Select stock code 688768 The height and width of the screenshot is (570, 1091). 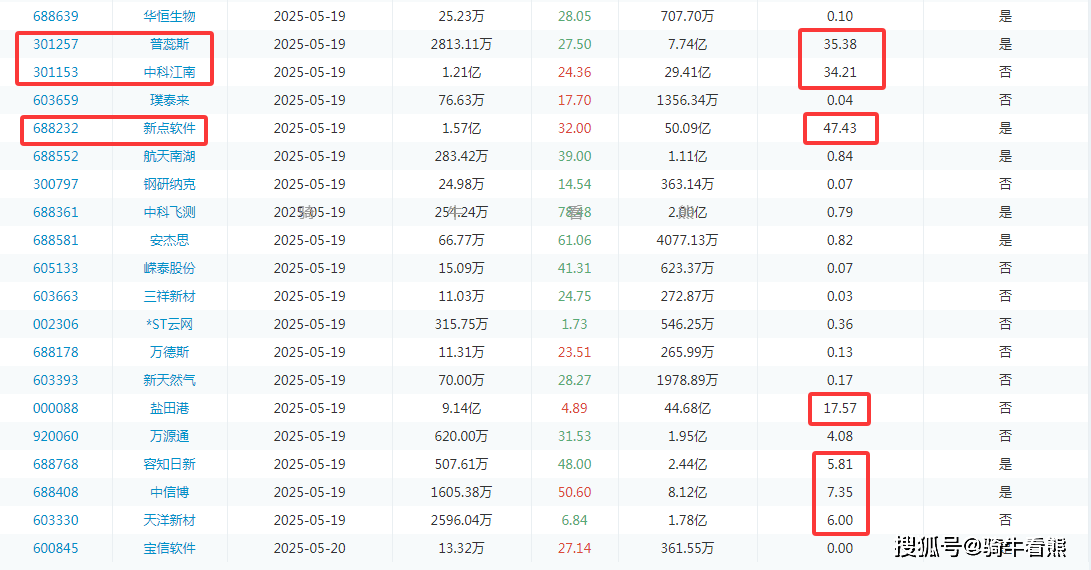[56, 464]
